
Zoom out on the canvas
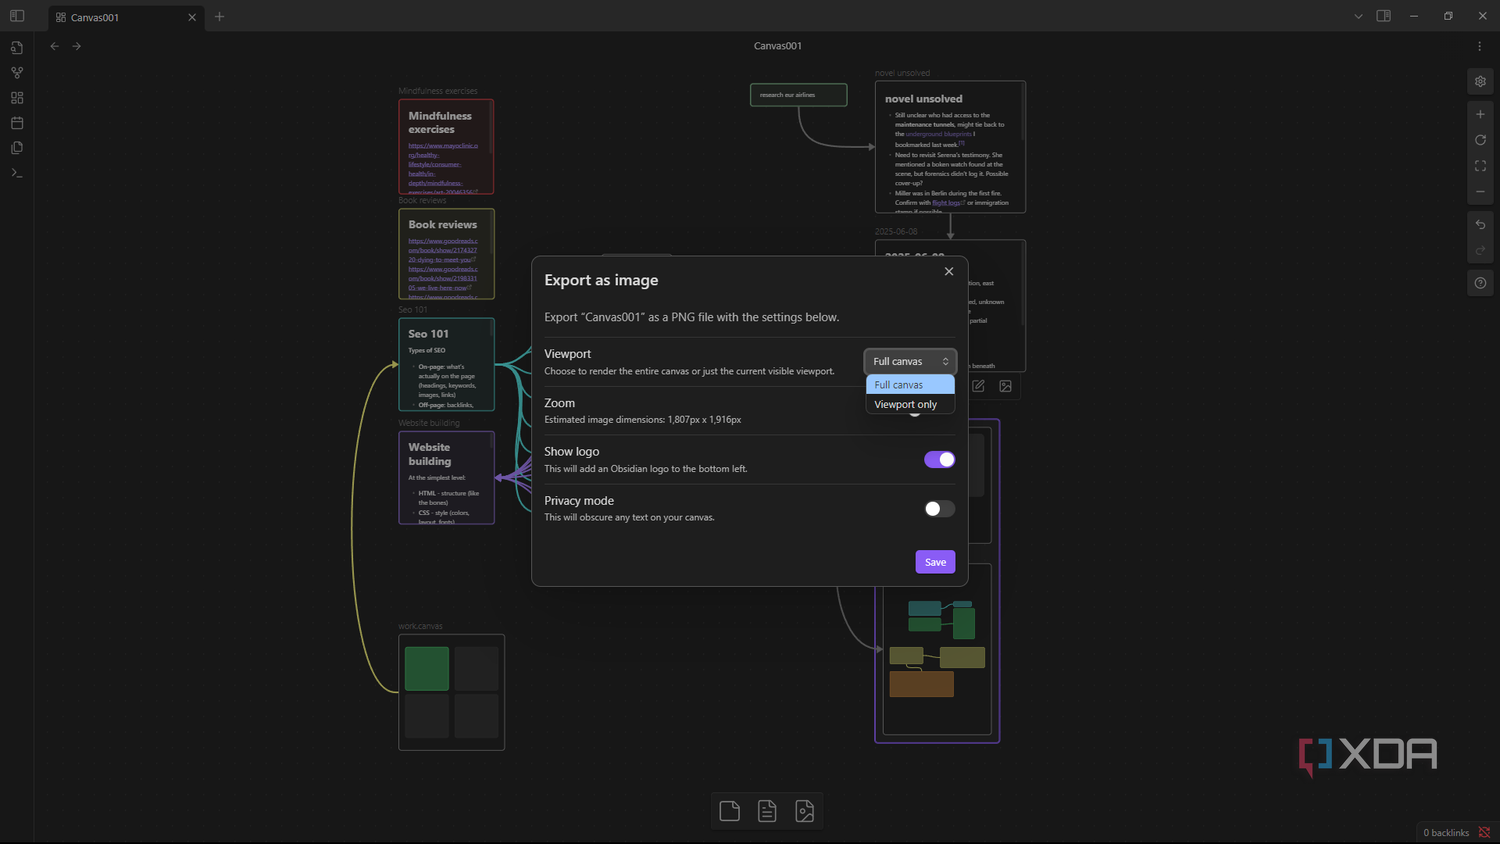(1480, 192)
